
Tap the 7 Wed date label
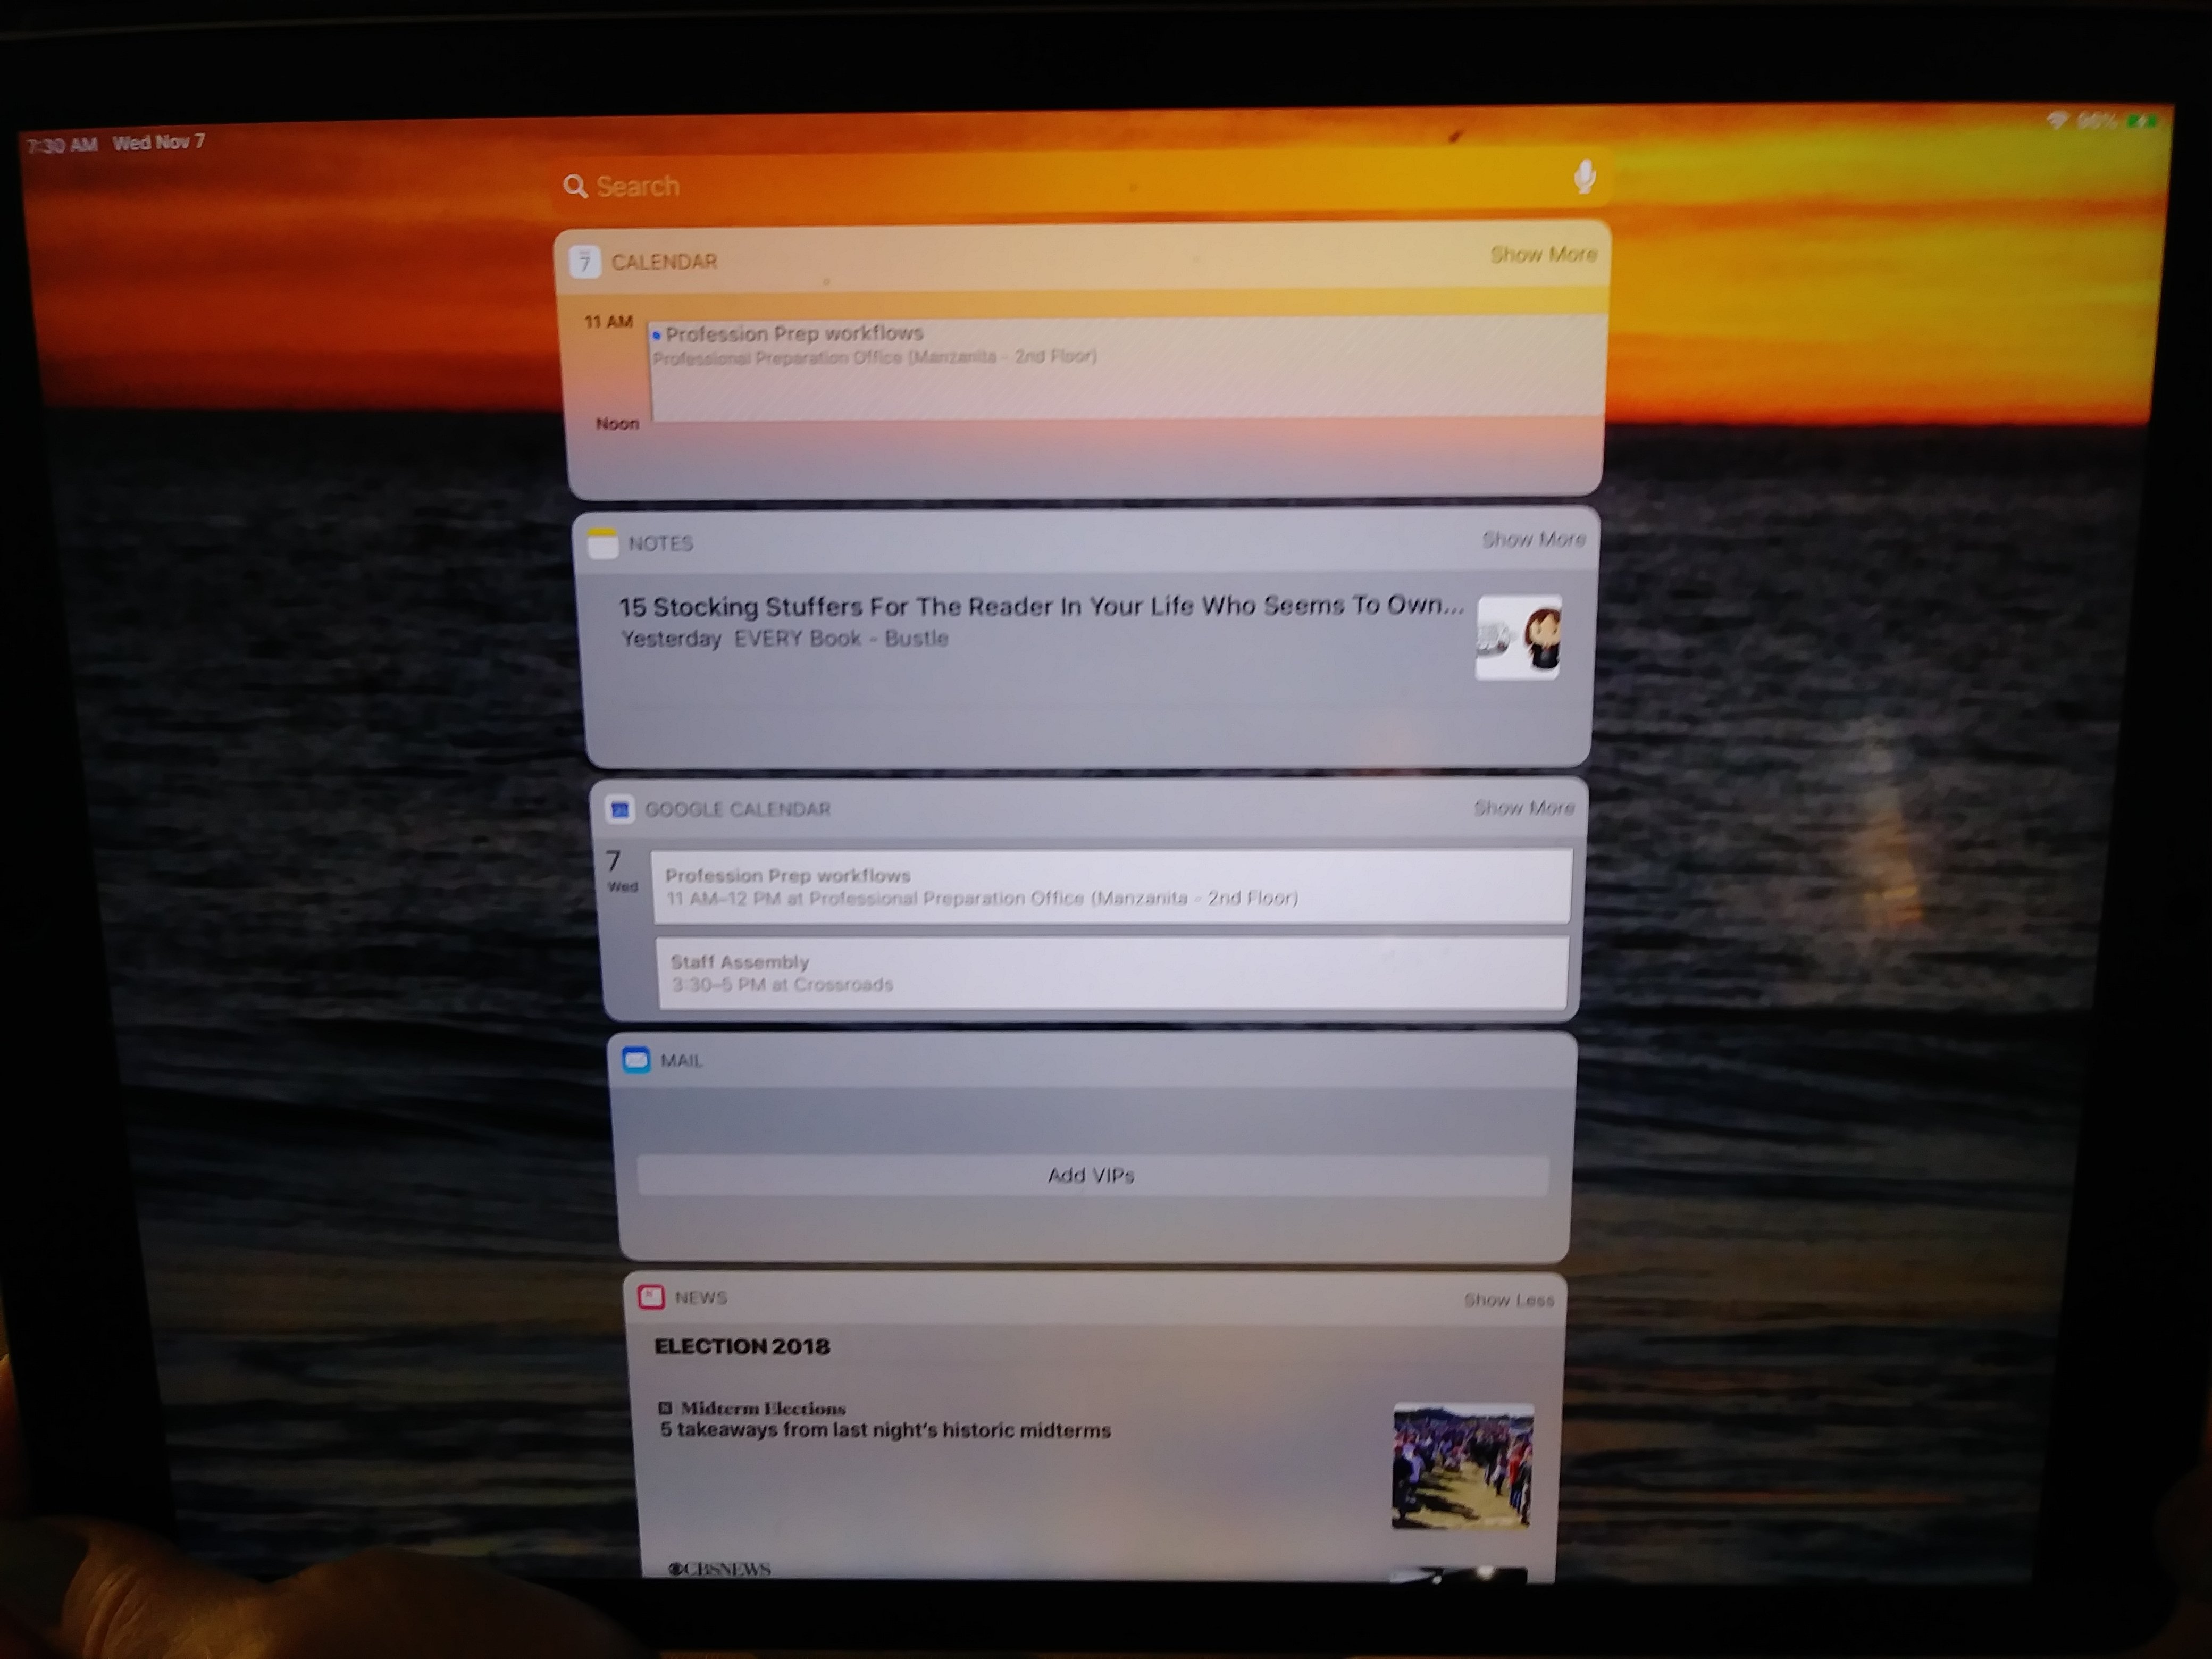620,871
